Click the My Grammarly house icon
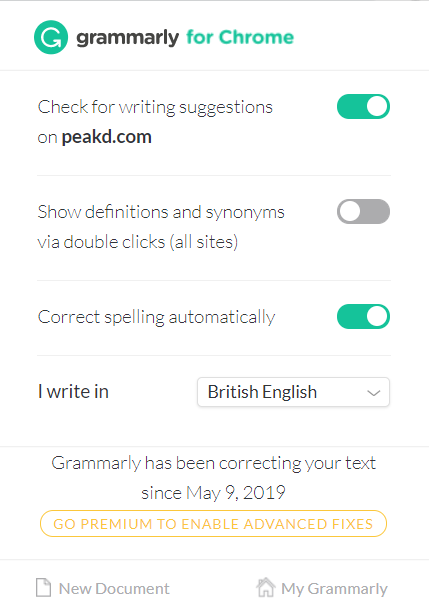This screenshot has width=429, height=613. (x=266, y=587)
